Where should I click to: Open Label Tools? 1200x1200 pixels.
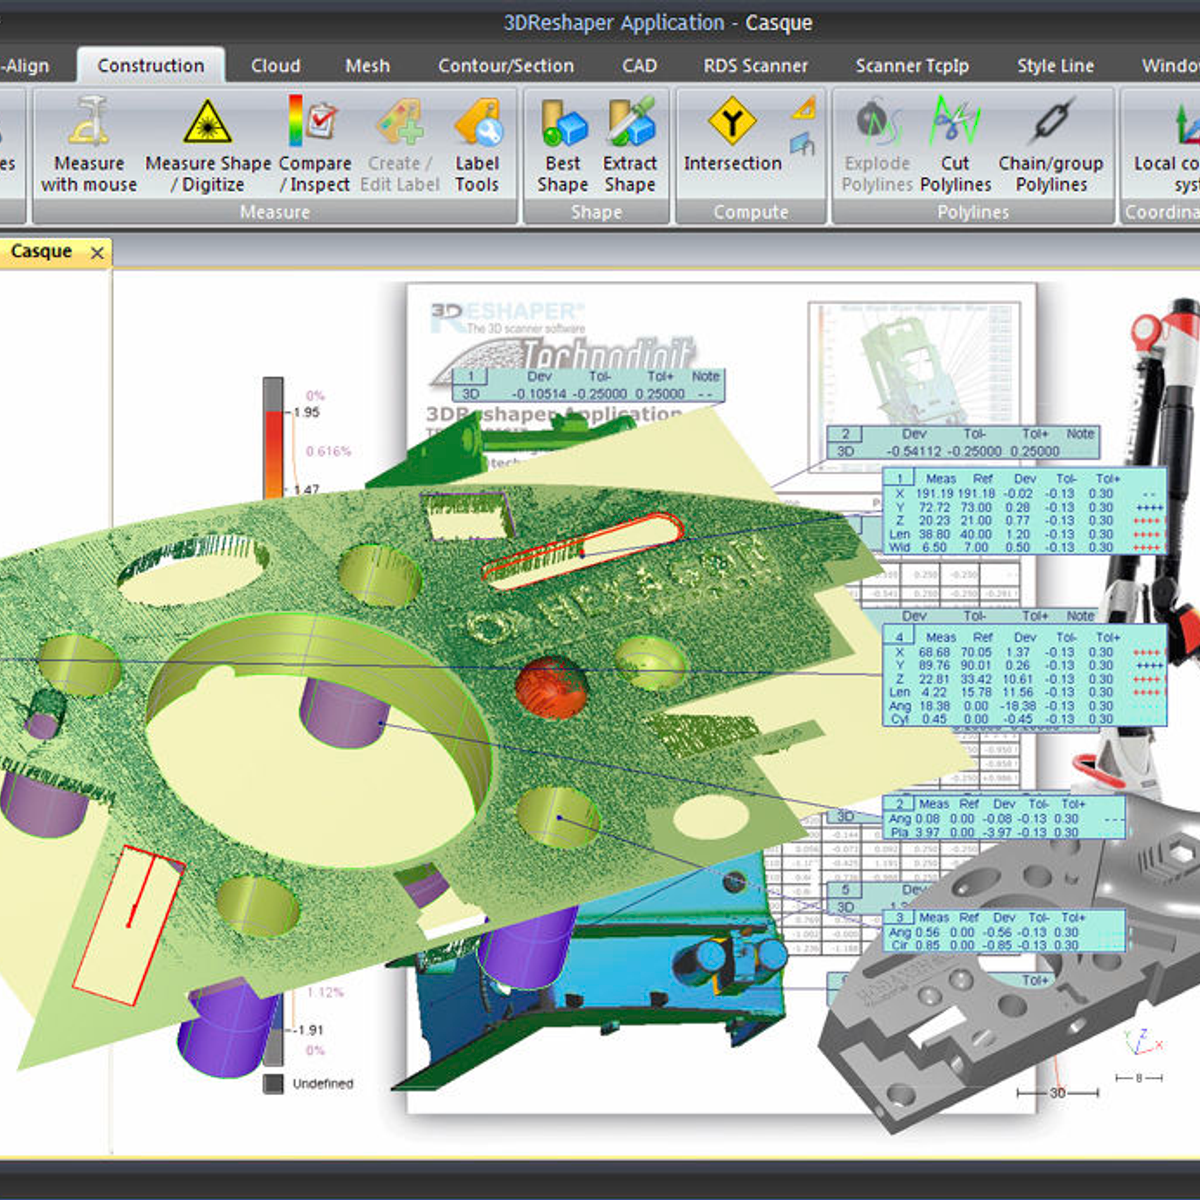(x=477, y=145)
